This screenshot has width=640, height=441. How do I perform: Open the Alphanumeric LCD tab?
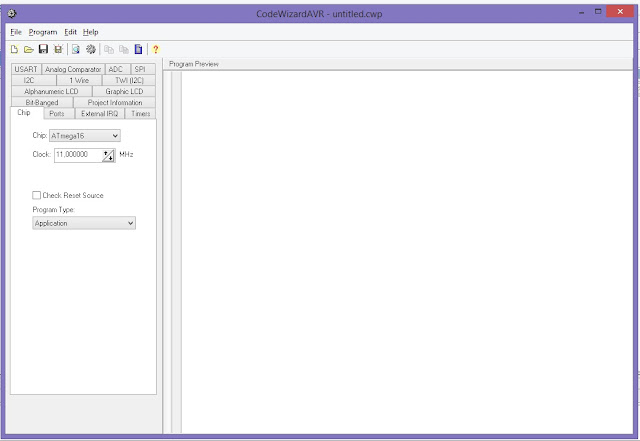pyautogui.click(x=51, y=91)
